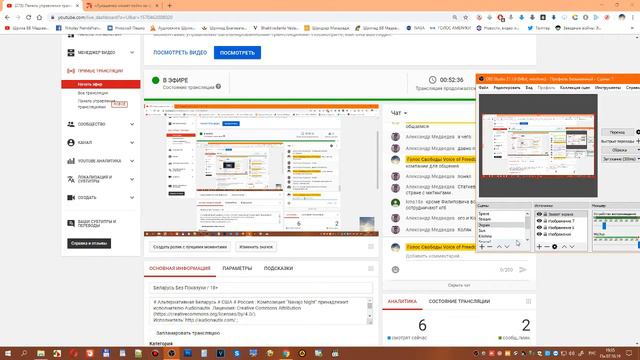Toggle lock on Захват экрана source

point(545,214)
